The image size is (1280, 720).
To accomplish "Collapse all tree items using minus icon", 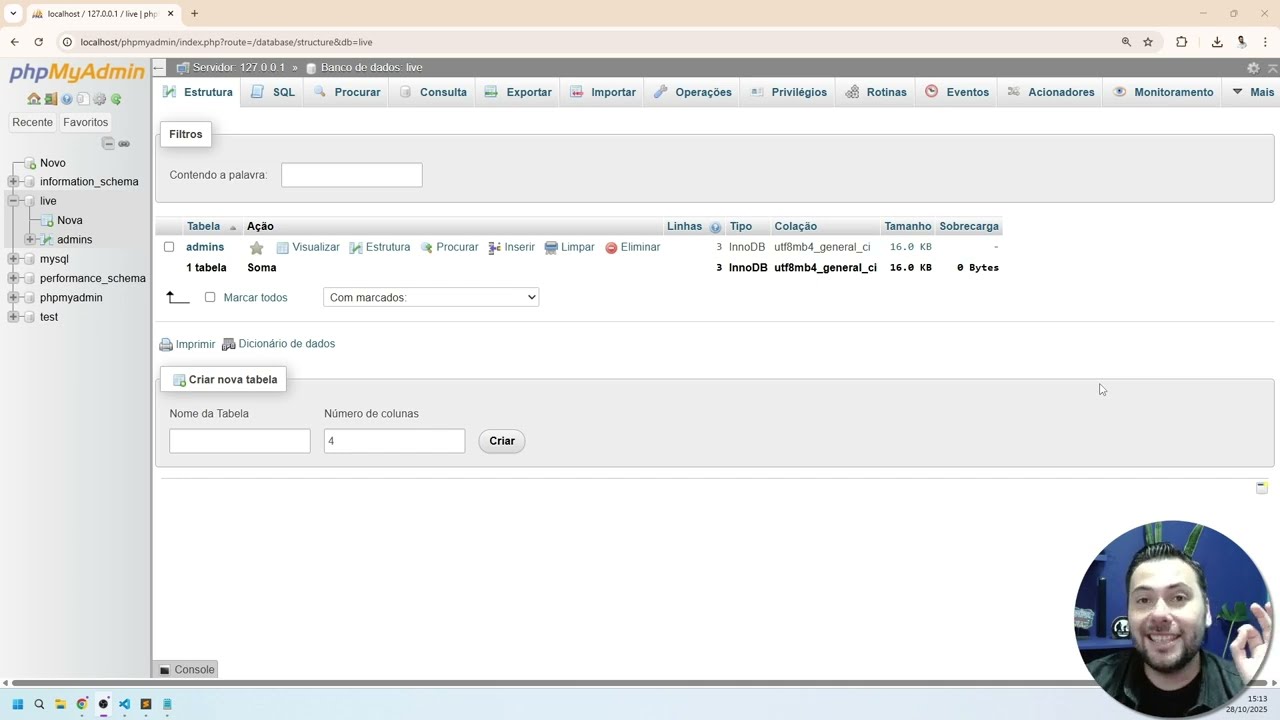I will [108, 144].
